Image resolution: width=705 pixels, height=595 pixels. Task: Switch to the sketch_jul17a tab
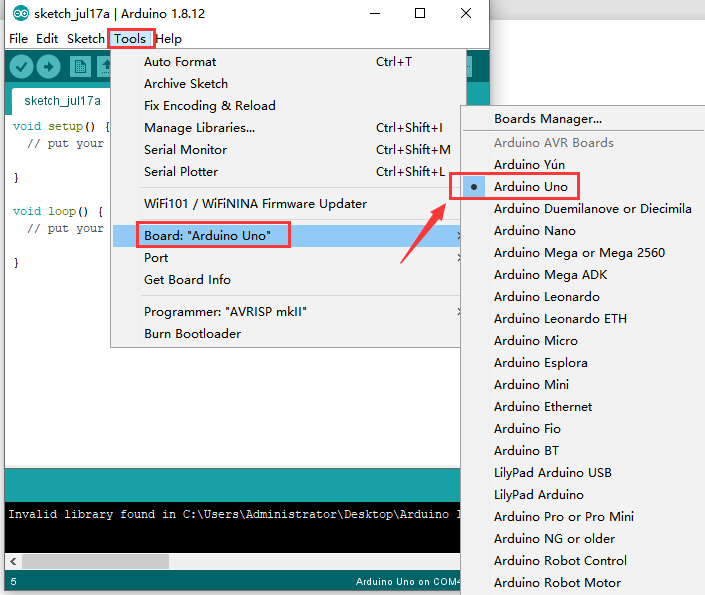[62, 101]
